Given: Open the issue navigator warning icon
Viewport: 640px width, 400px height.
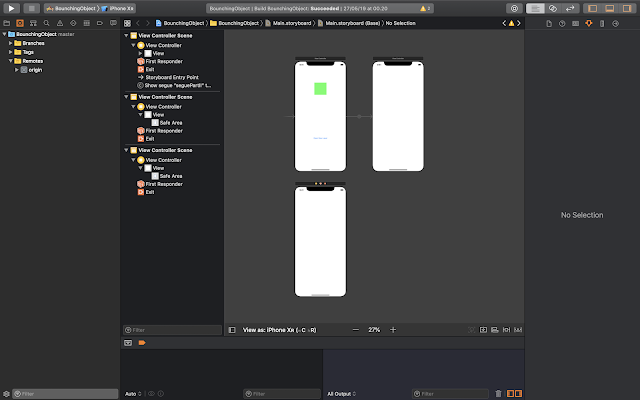Looking at the screenshot, I should [60, 23].
